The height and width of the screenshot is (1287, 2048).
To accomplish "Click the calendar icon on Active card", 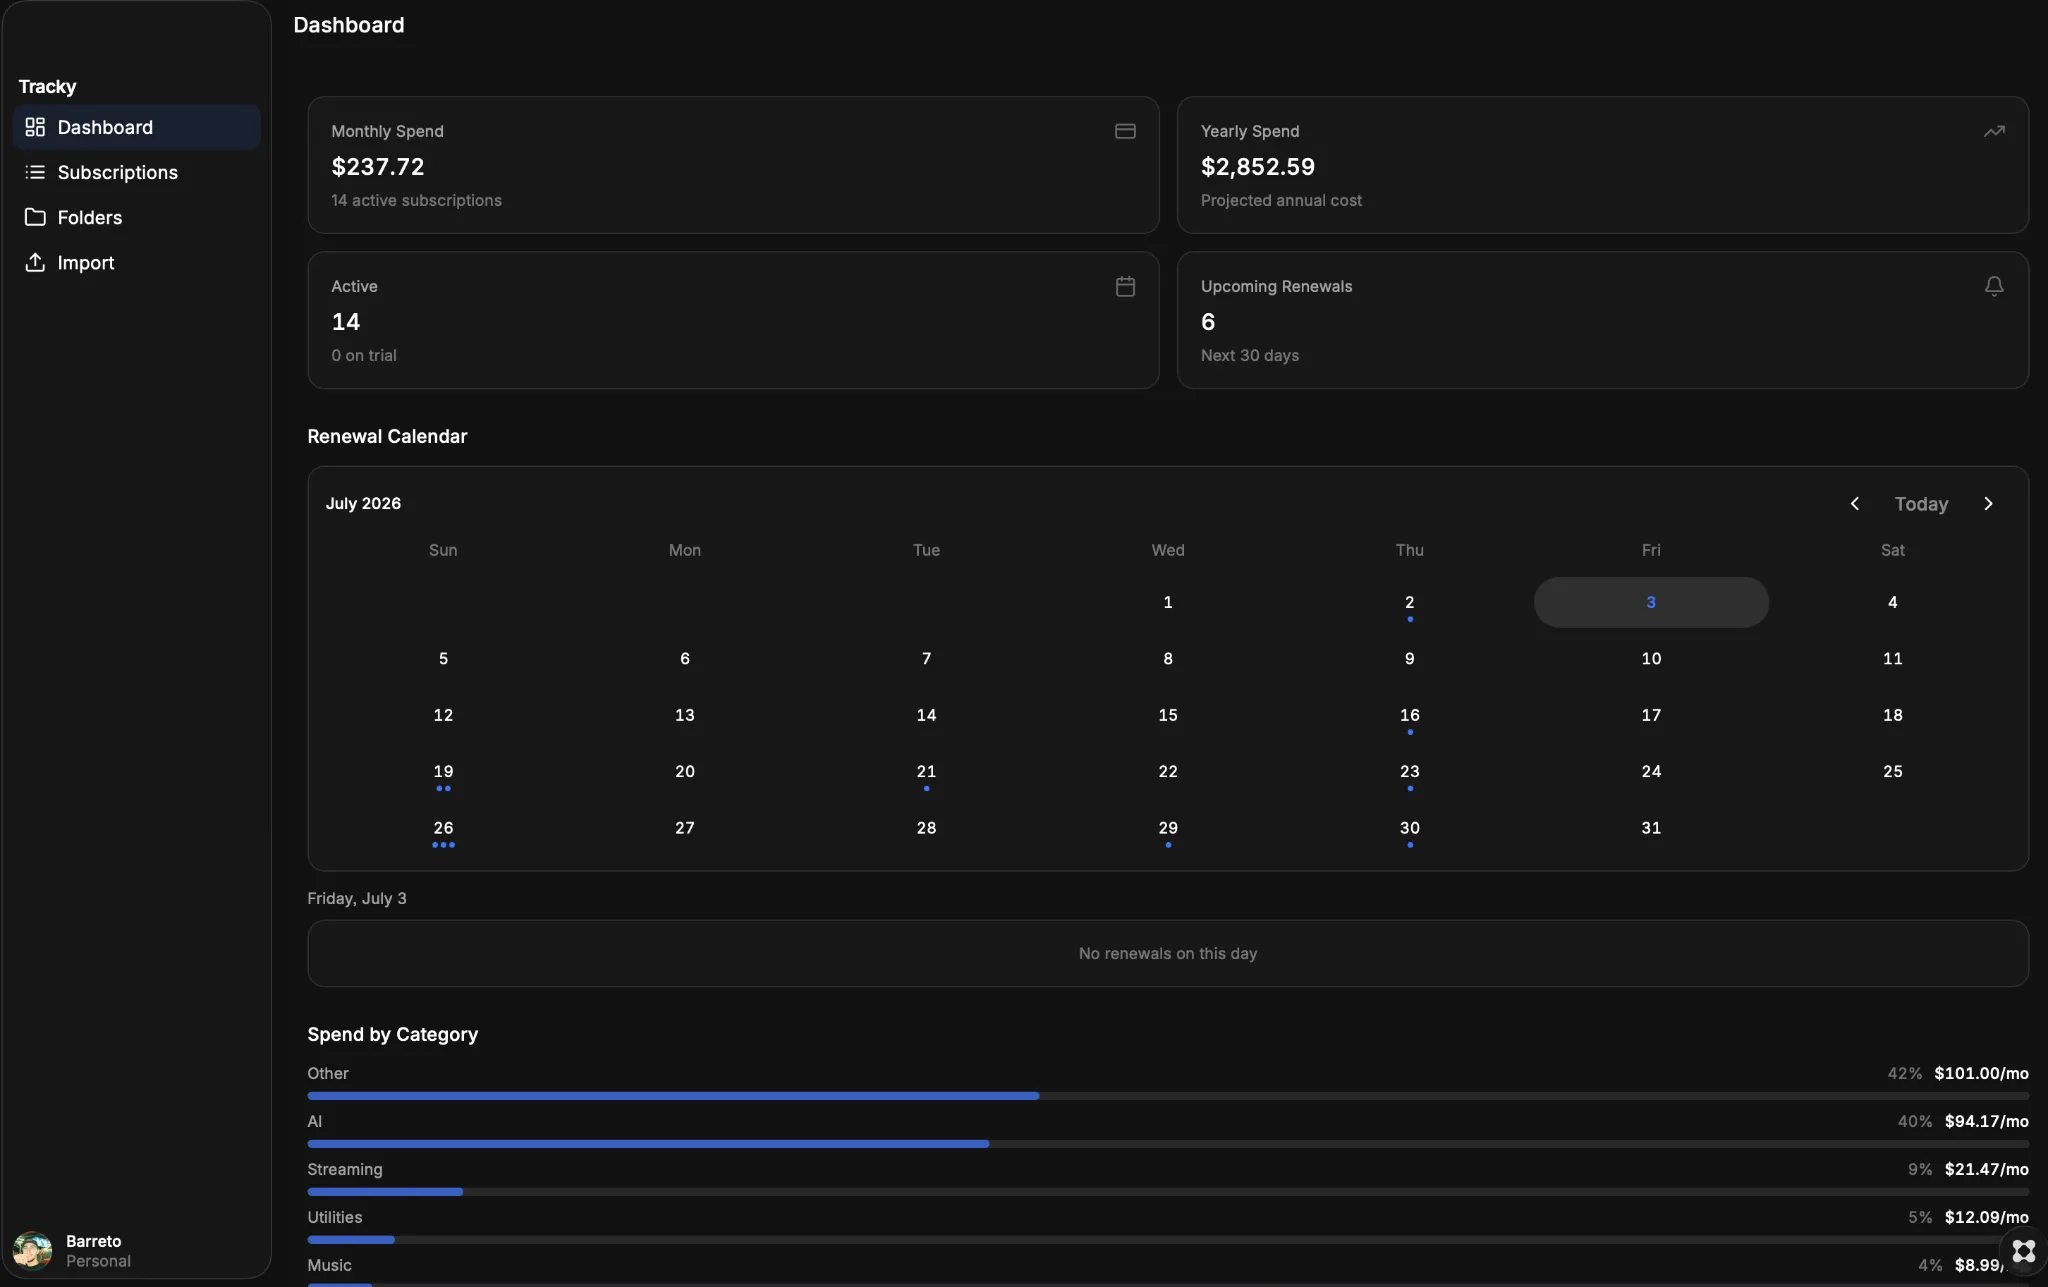I will (x=1125, y=286).
